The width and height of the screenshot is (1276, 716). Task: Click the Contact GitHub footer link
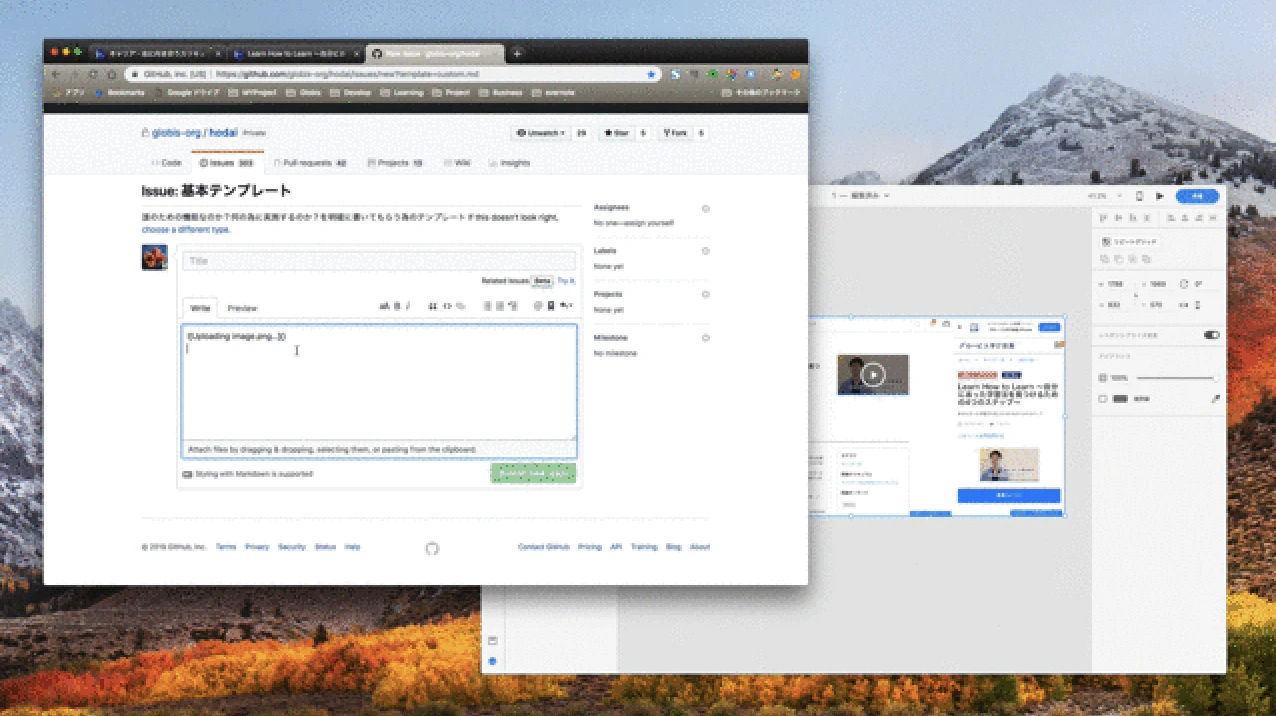point(543,547)
